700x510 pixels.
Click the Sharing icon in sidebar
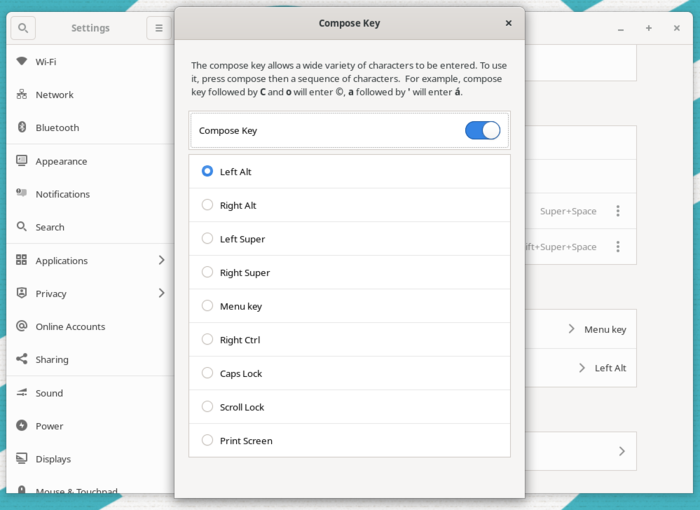point(21,359)
